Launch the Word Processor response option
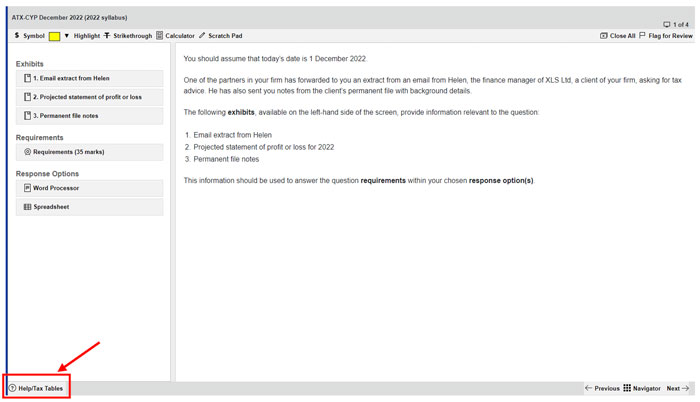Image resolution: width=700 pixels, height=402 pixels. click(x=89, y=188)
